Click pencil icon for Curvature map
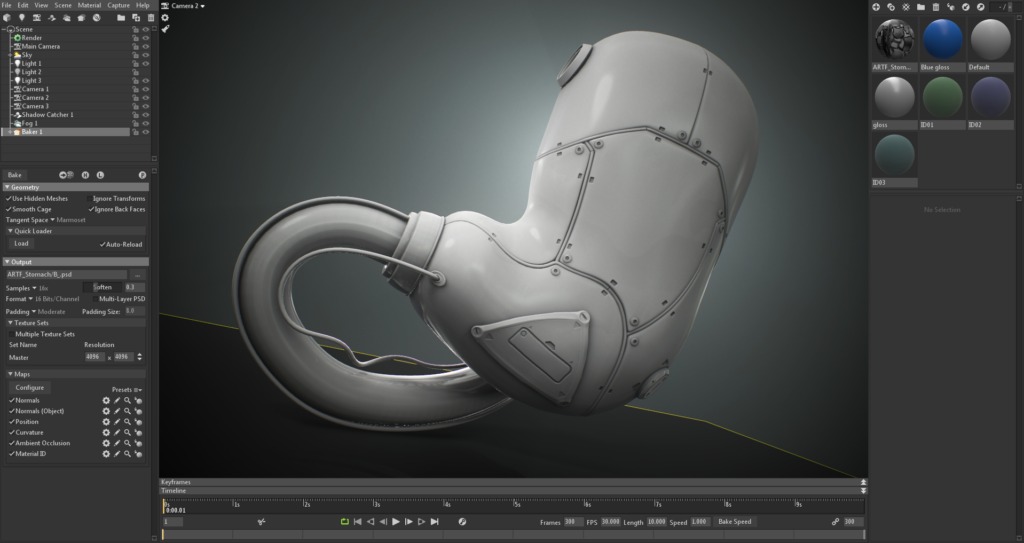Image resolution: width=1024 pixels, height=543 pixels. [x=117, y=433]
